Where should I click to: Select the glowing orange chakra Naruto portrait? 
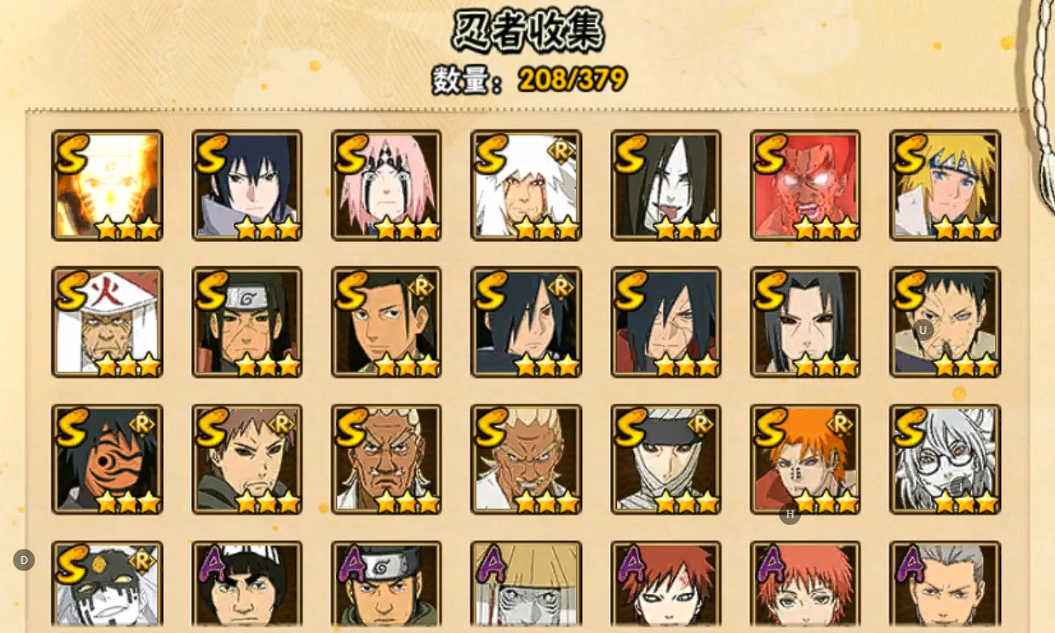(107, 186)
